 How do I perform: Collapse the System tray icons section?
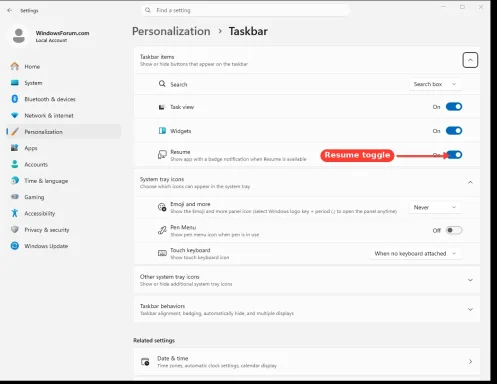(x=470, y=182)
